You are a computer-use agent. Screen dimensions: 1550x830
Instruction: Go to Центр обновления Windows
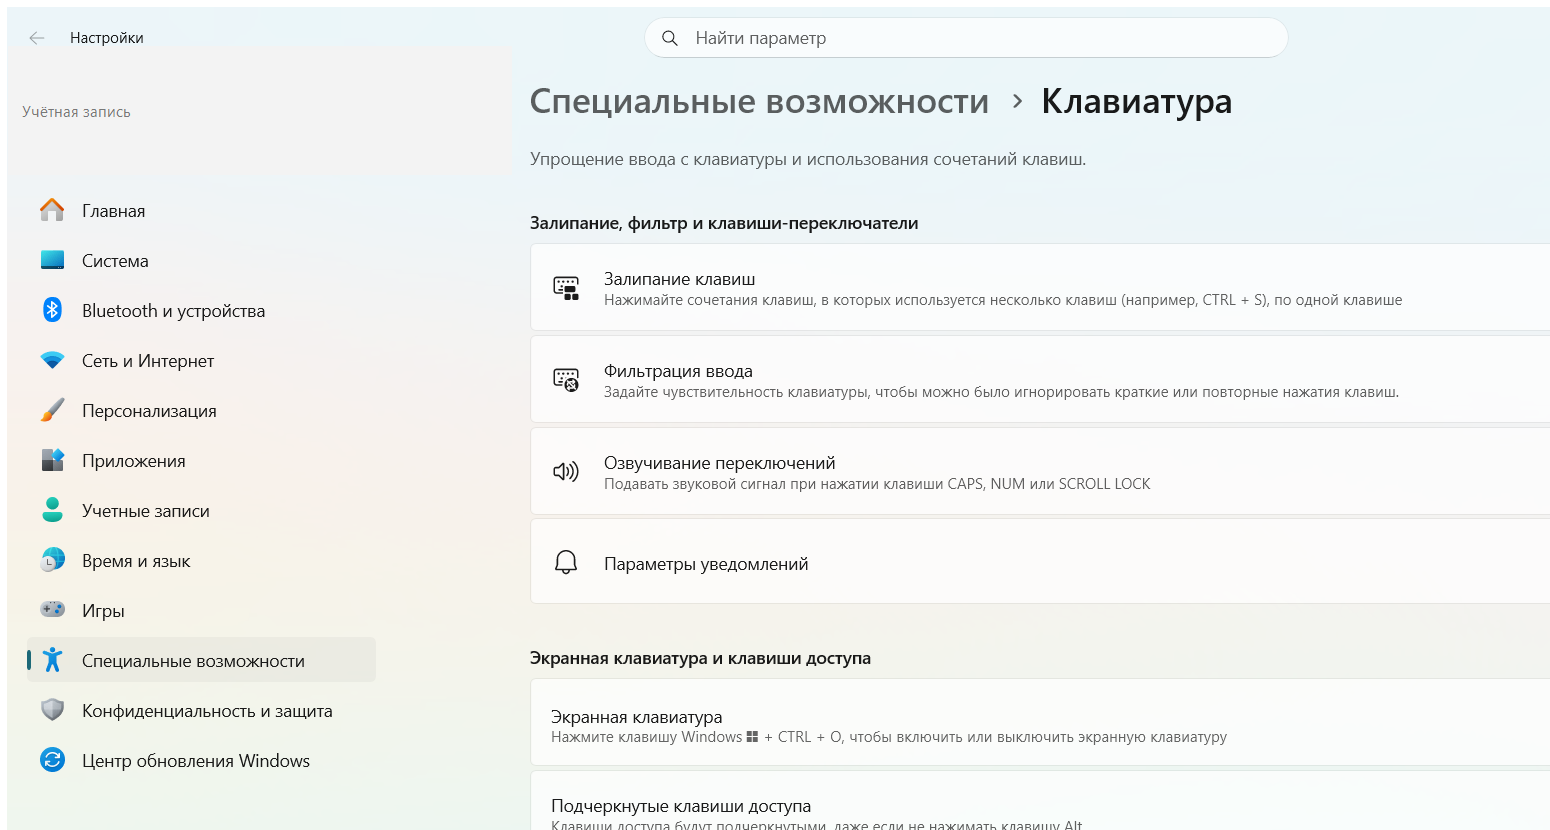pyautogui.click(x=201, y=760)
